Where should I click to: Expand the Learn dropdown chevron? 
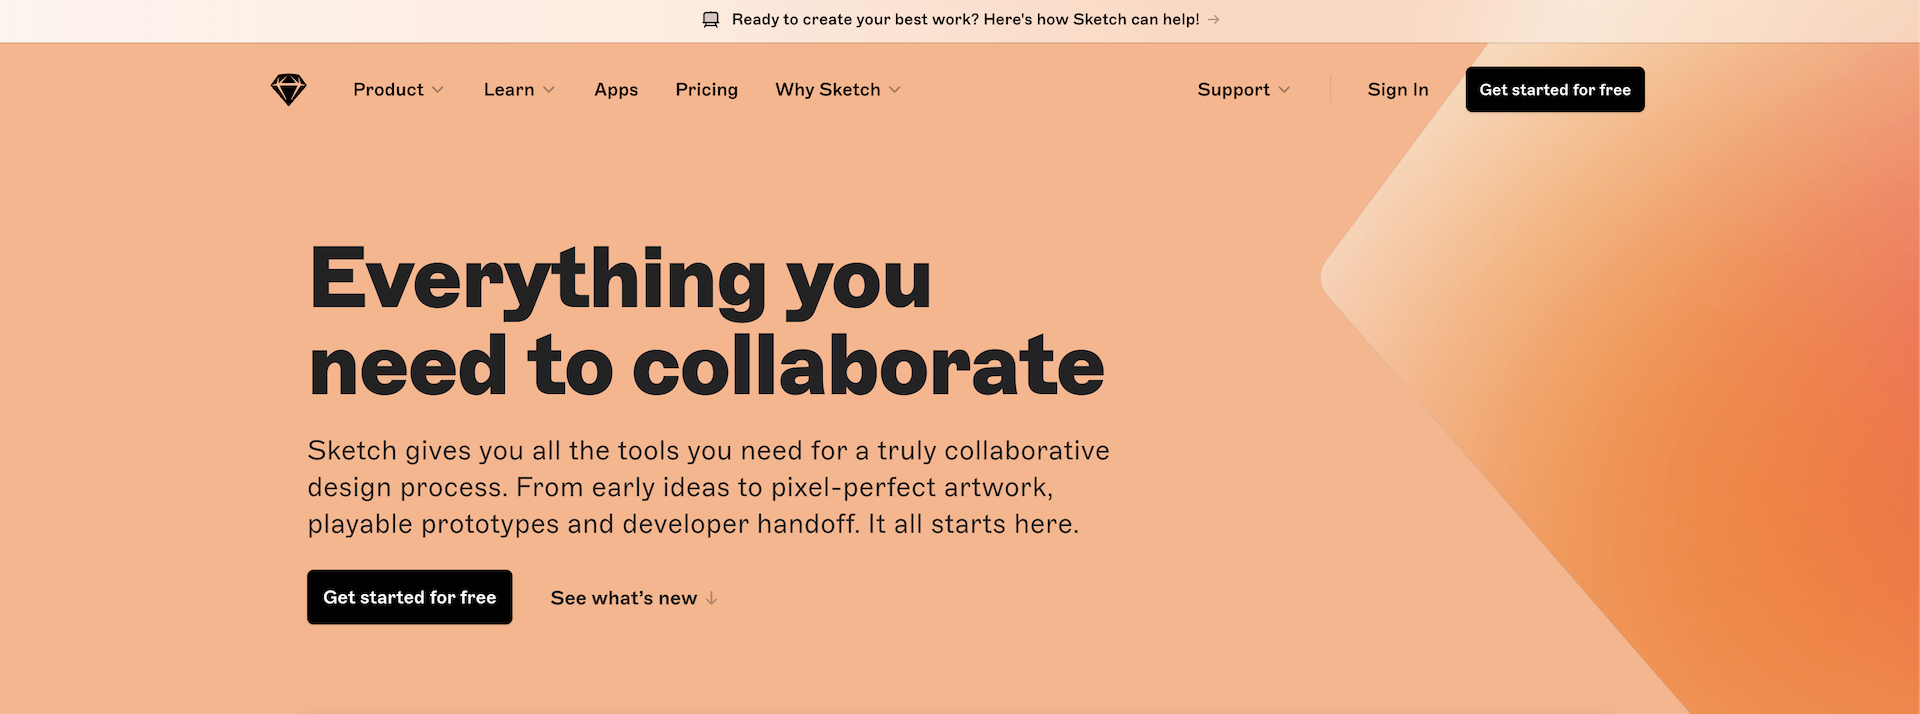click(549, 90)
